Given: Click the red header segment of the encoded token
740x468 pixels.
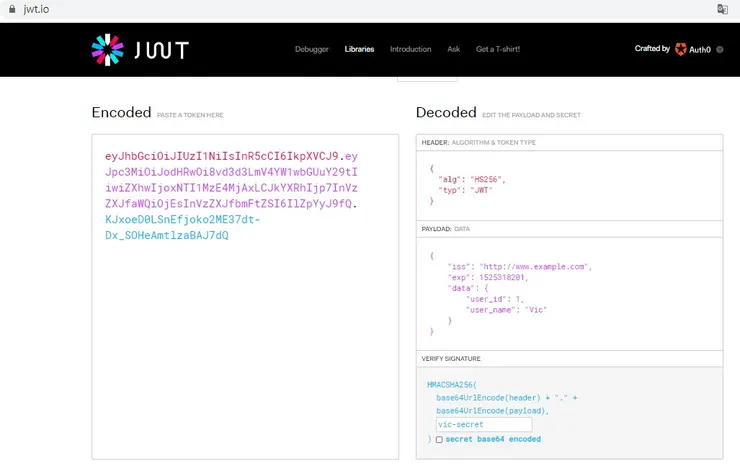Looking at the screenshot, I should point(222,156).
